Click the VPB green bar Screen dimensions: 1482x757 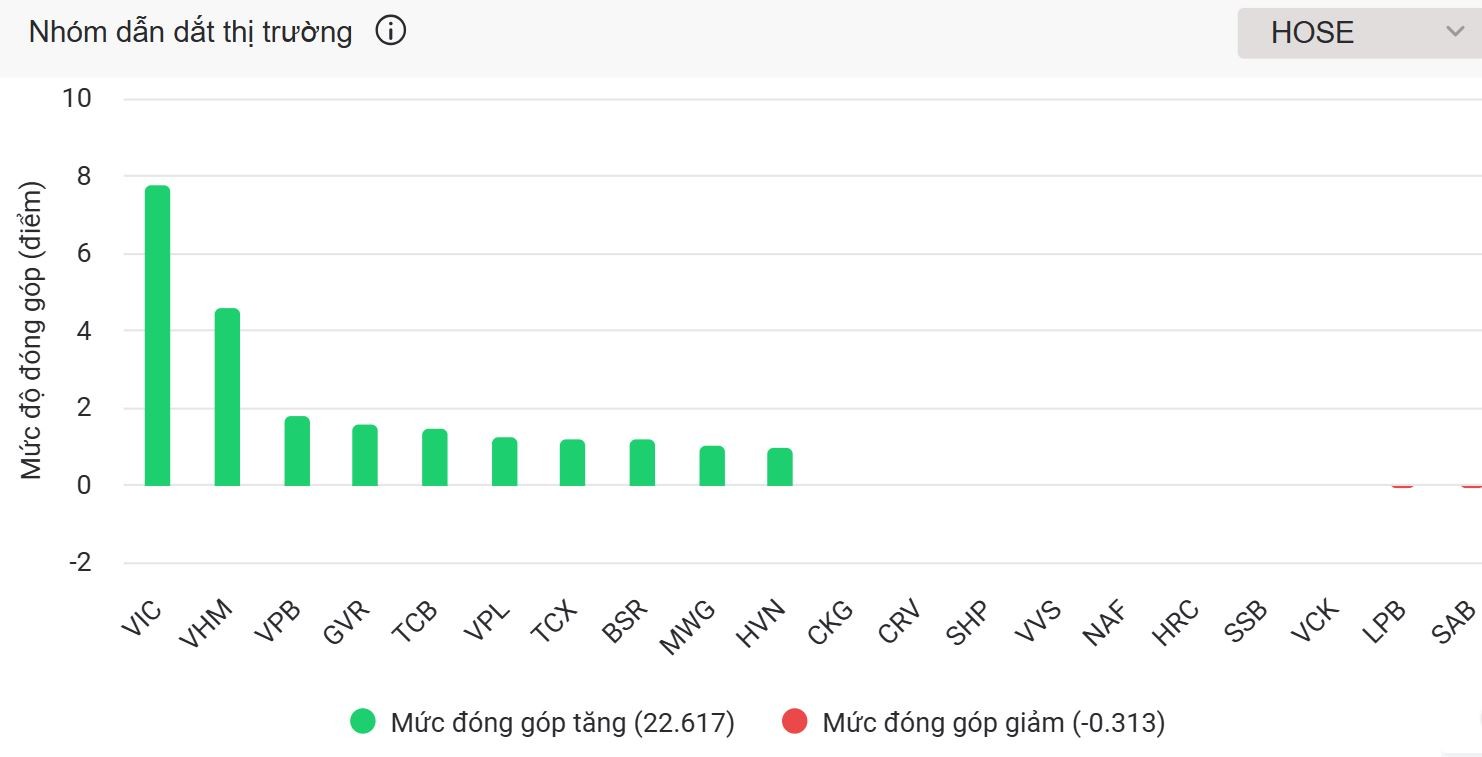[x=297, y=451]
